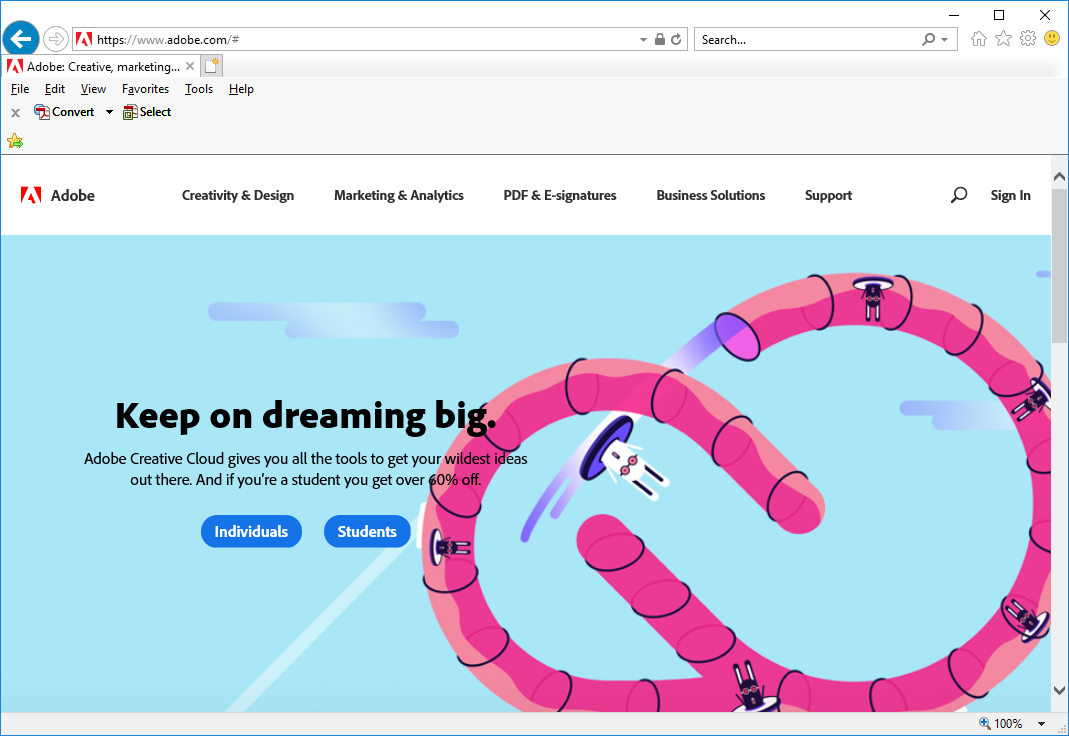Image resolution: width=1069 pixels, height=736 pixels.
Task: Click the Adobe logo on the page
Action: click(58, 195)
